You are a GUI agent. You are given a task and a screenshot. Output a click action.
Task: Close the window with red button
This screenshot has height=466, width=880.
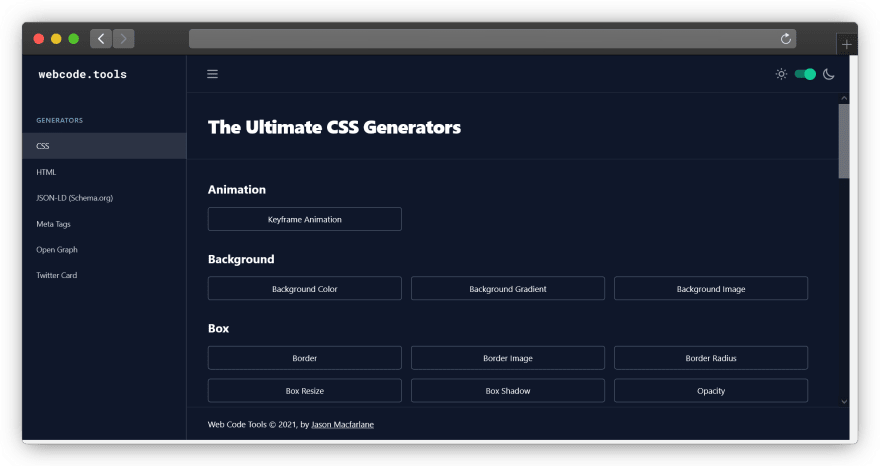pyautogui.click(x=39, y=39)
